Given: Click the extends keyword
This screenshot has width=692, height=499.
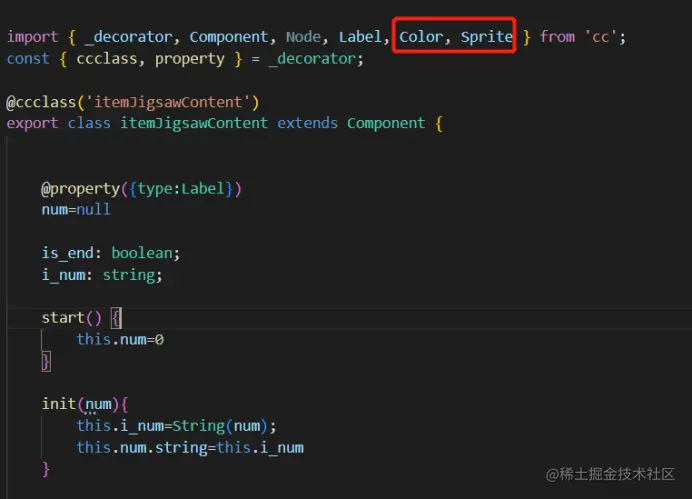Looking at the screenshot, I should (x=307, y=123).
